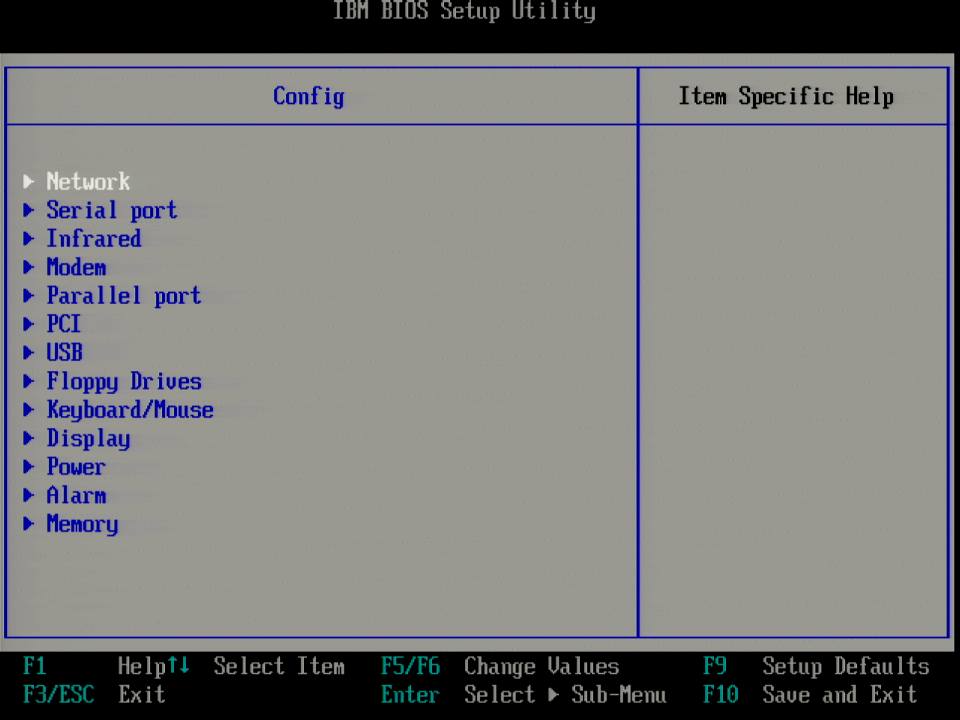This screenshot has width=960, height=720.
Task: Click the F1 Help key label
Action: pyautogui.click(x=34, y=666)
